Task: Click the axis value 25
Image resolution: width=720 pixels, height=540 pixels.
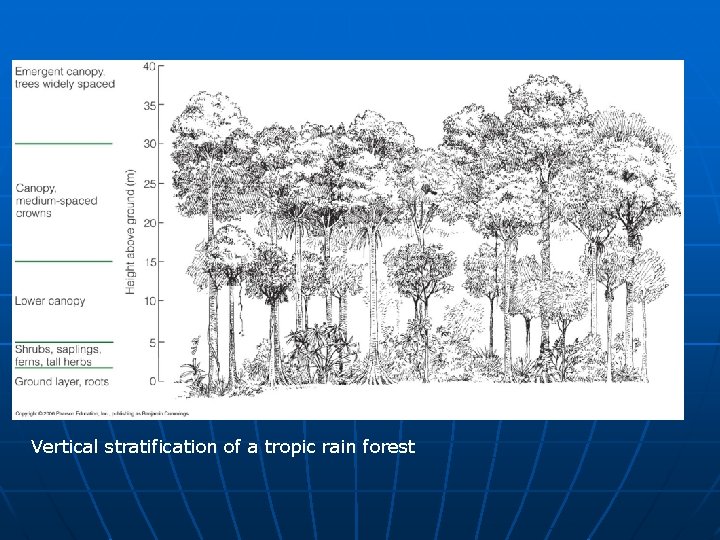Action: 149,184
